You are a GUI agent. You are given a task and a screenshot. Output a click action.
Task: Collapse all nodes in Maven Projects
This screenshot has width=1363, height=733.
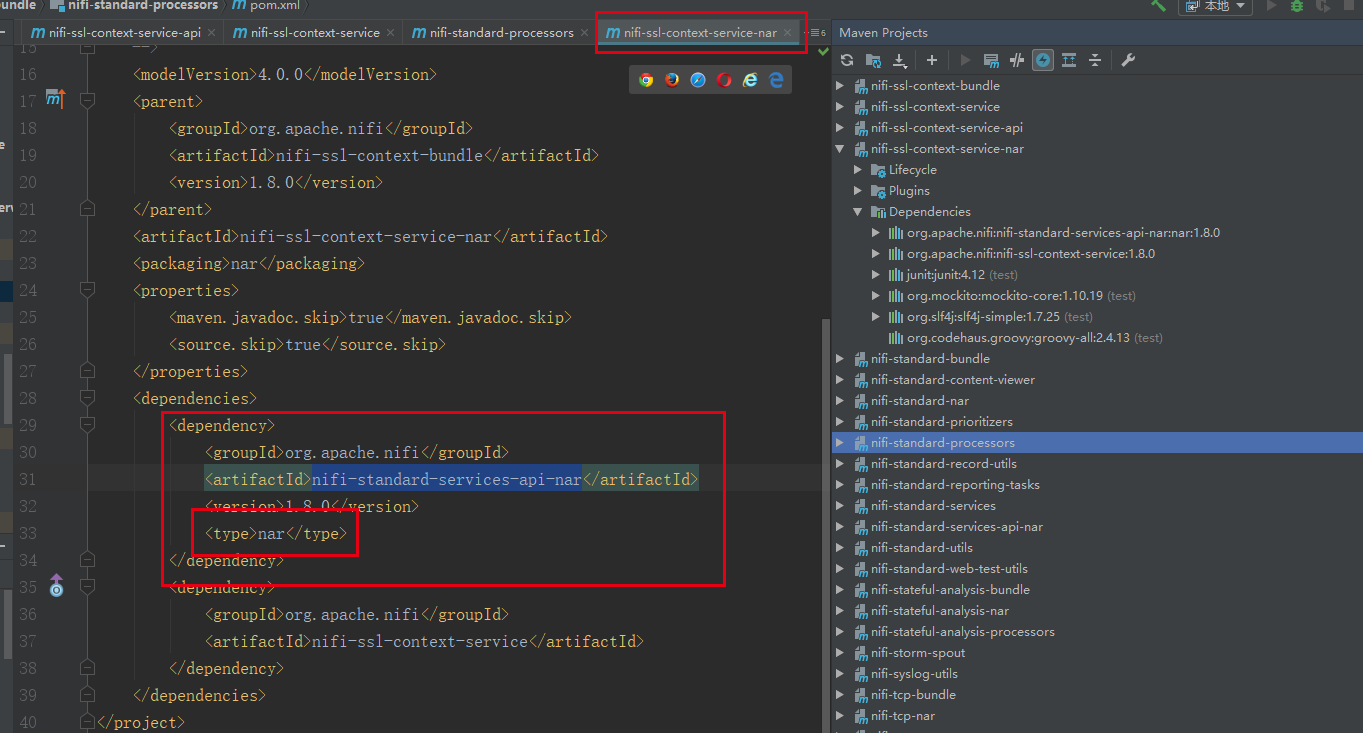coord(1095,60)
